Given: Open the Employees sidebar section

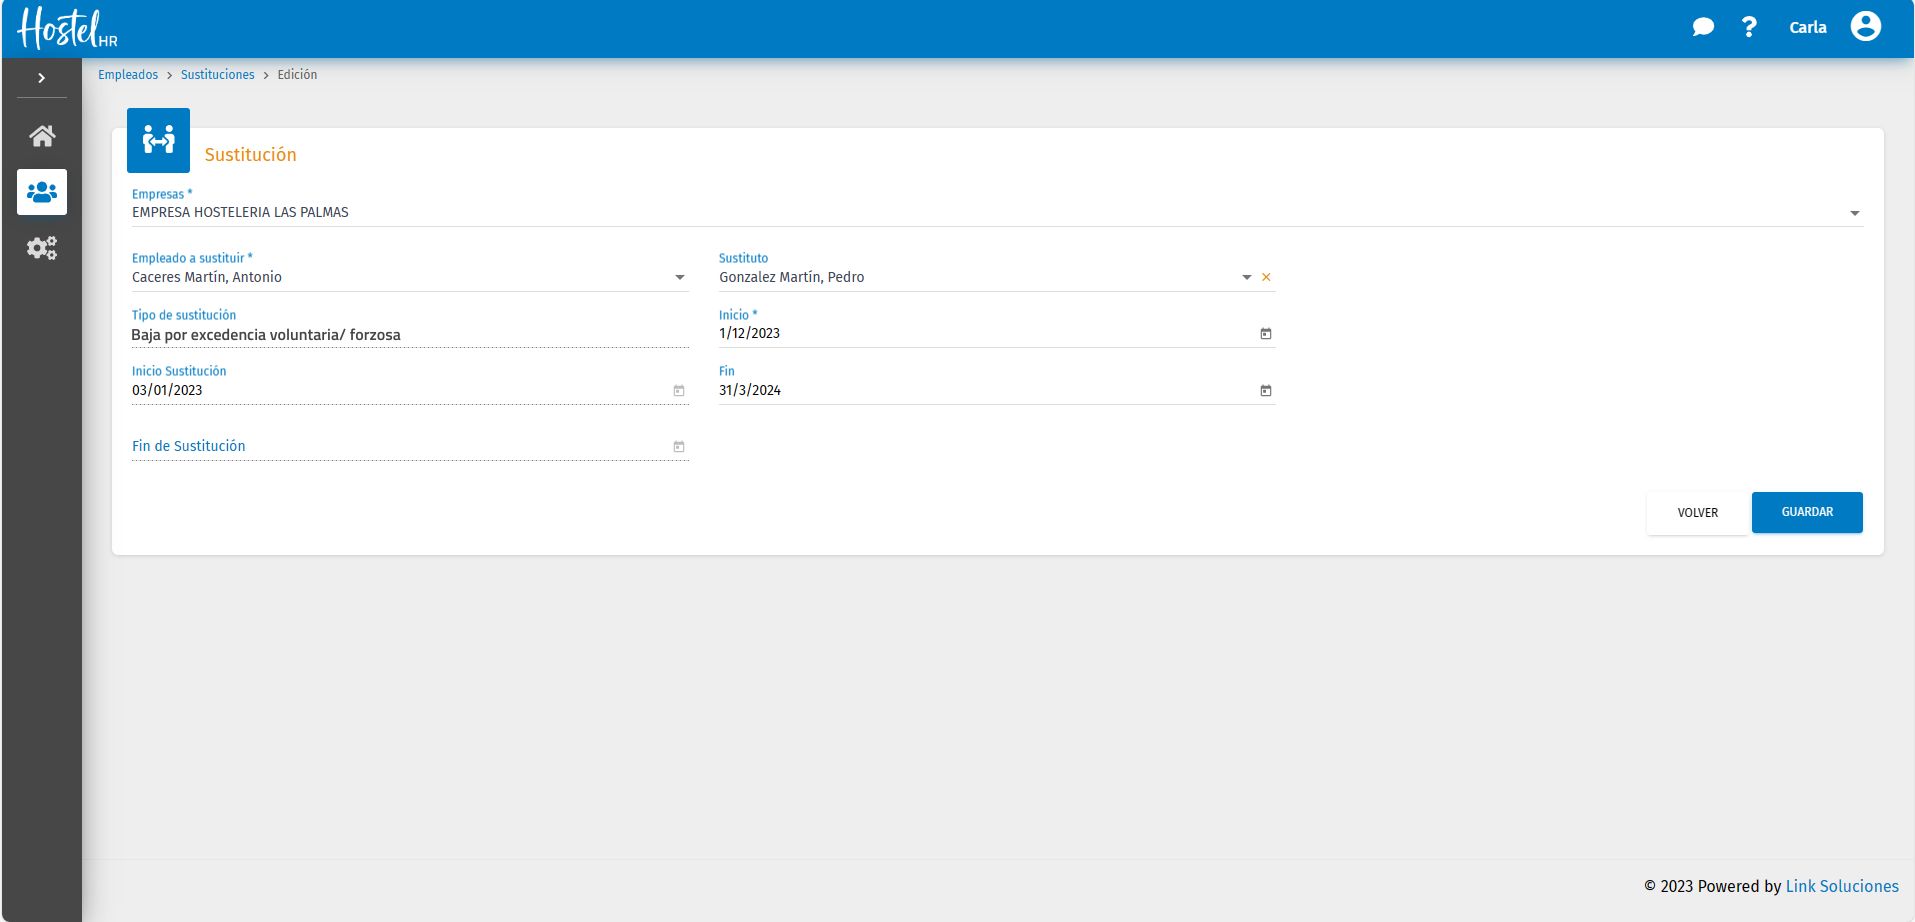Looking at the screenshot, I should coord(42,192).
